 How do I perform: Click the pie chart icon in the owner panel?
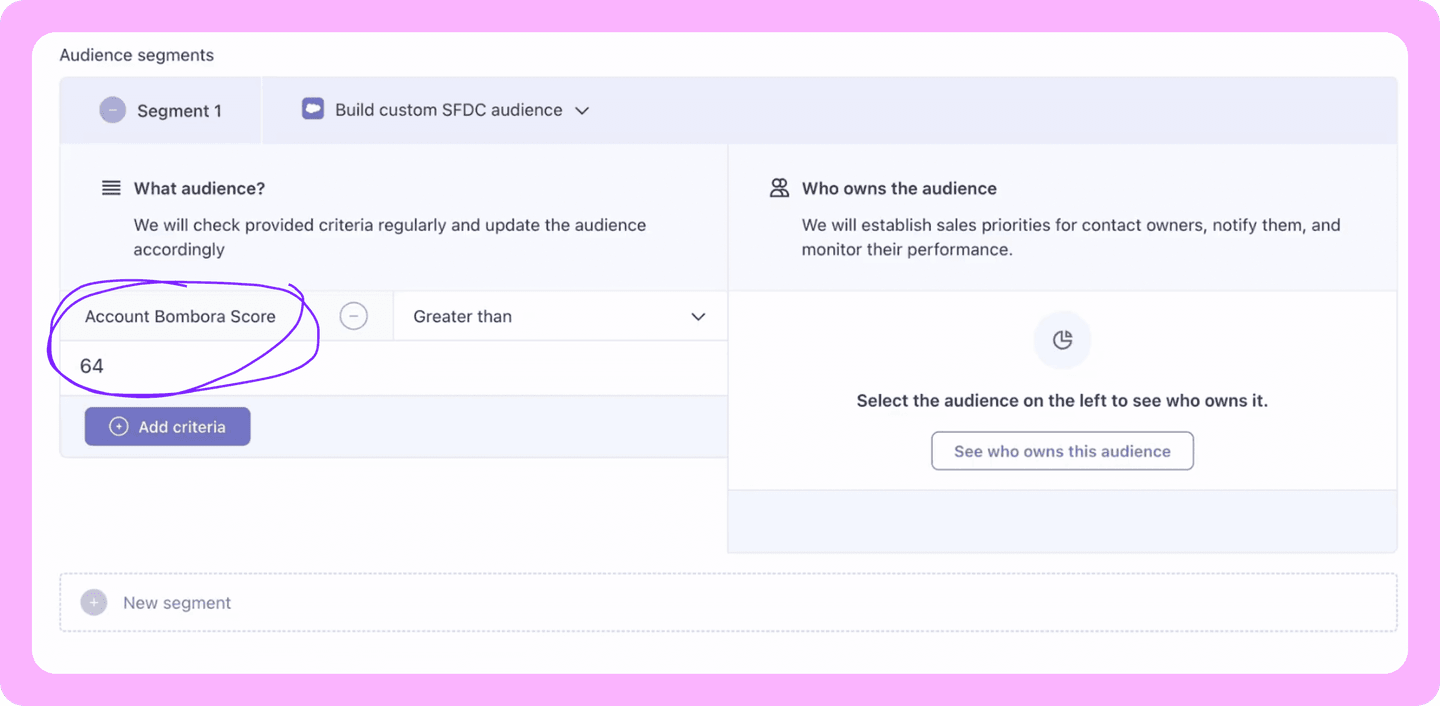(x=1062, y=340)
